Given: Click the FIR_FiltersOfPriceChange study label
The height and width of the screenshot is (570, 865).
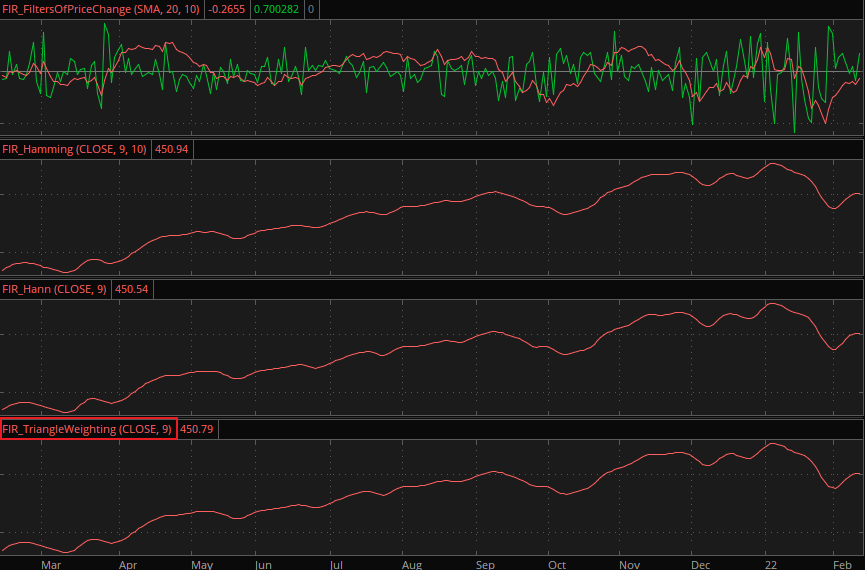Looking at the screenshot, I should click(102, 9).
